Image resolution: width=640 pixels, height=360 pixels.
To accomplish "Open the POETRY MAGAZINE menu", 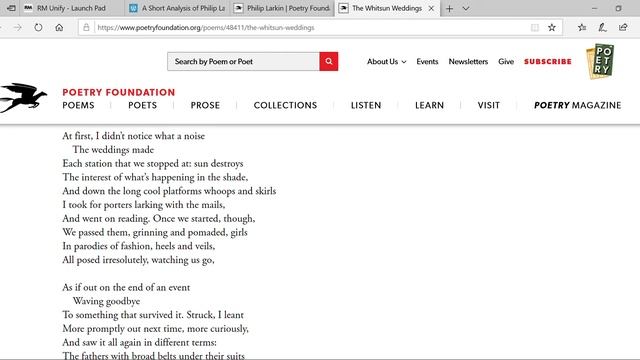I will click(578, 105).
